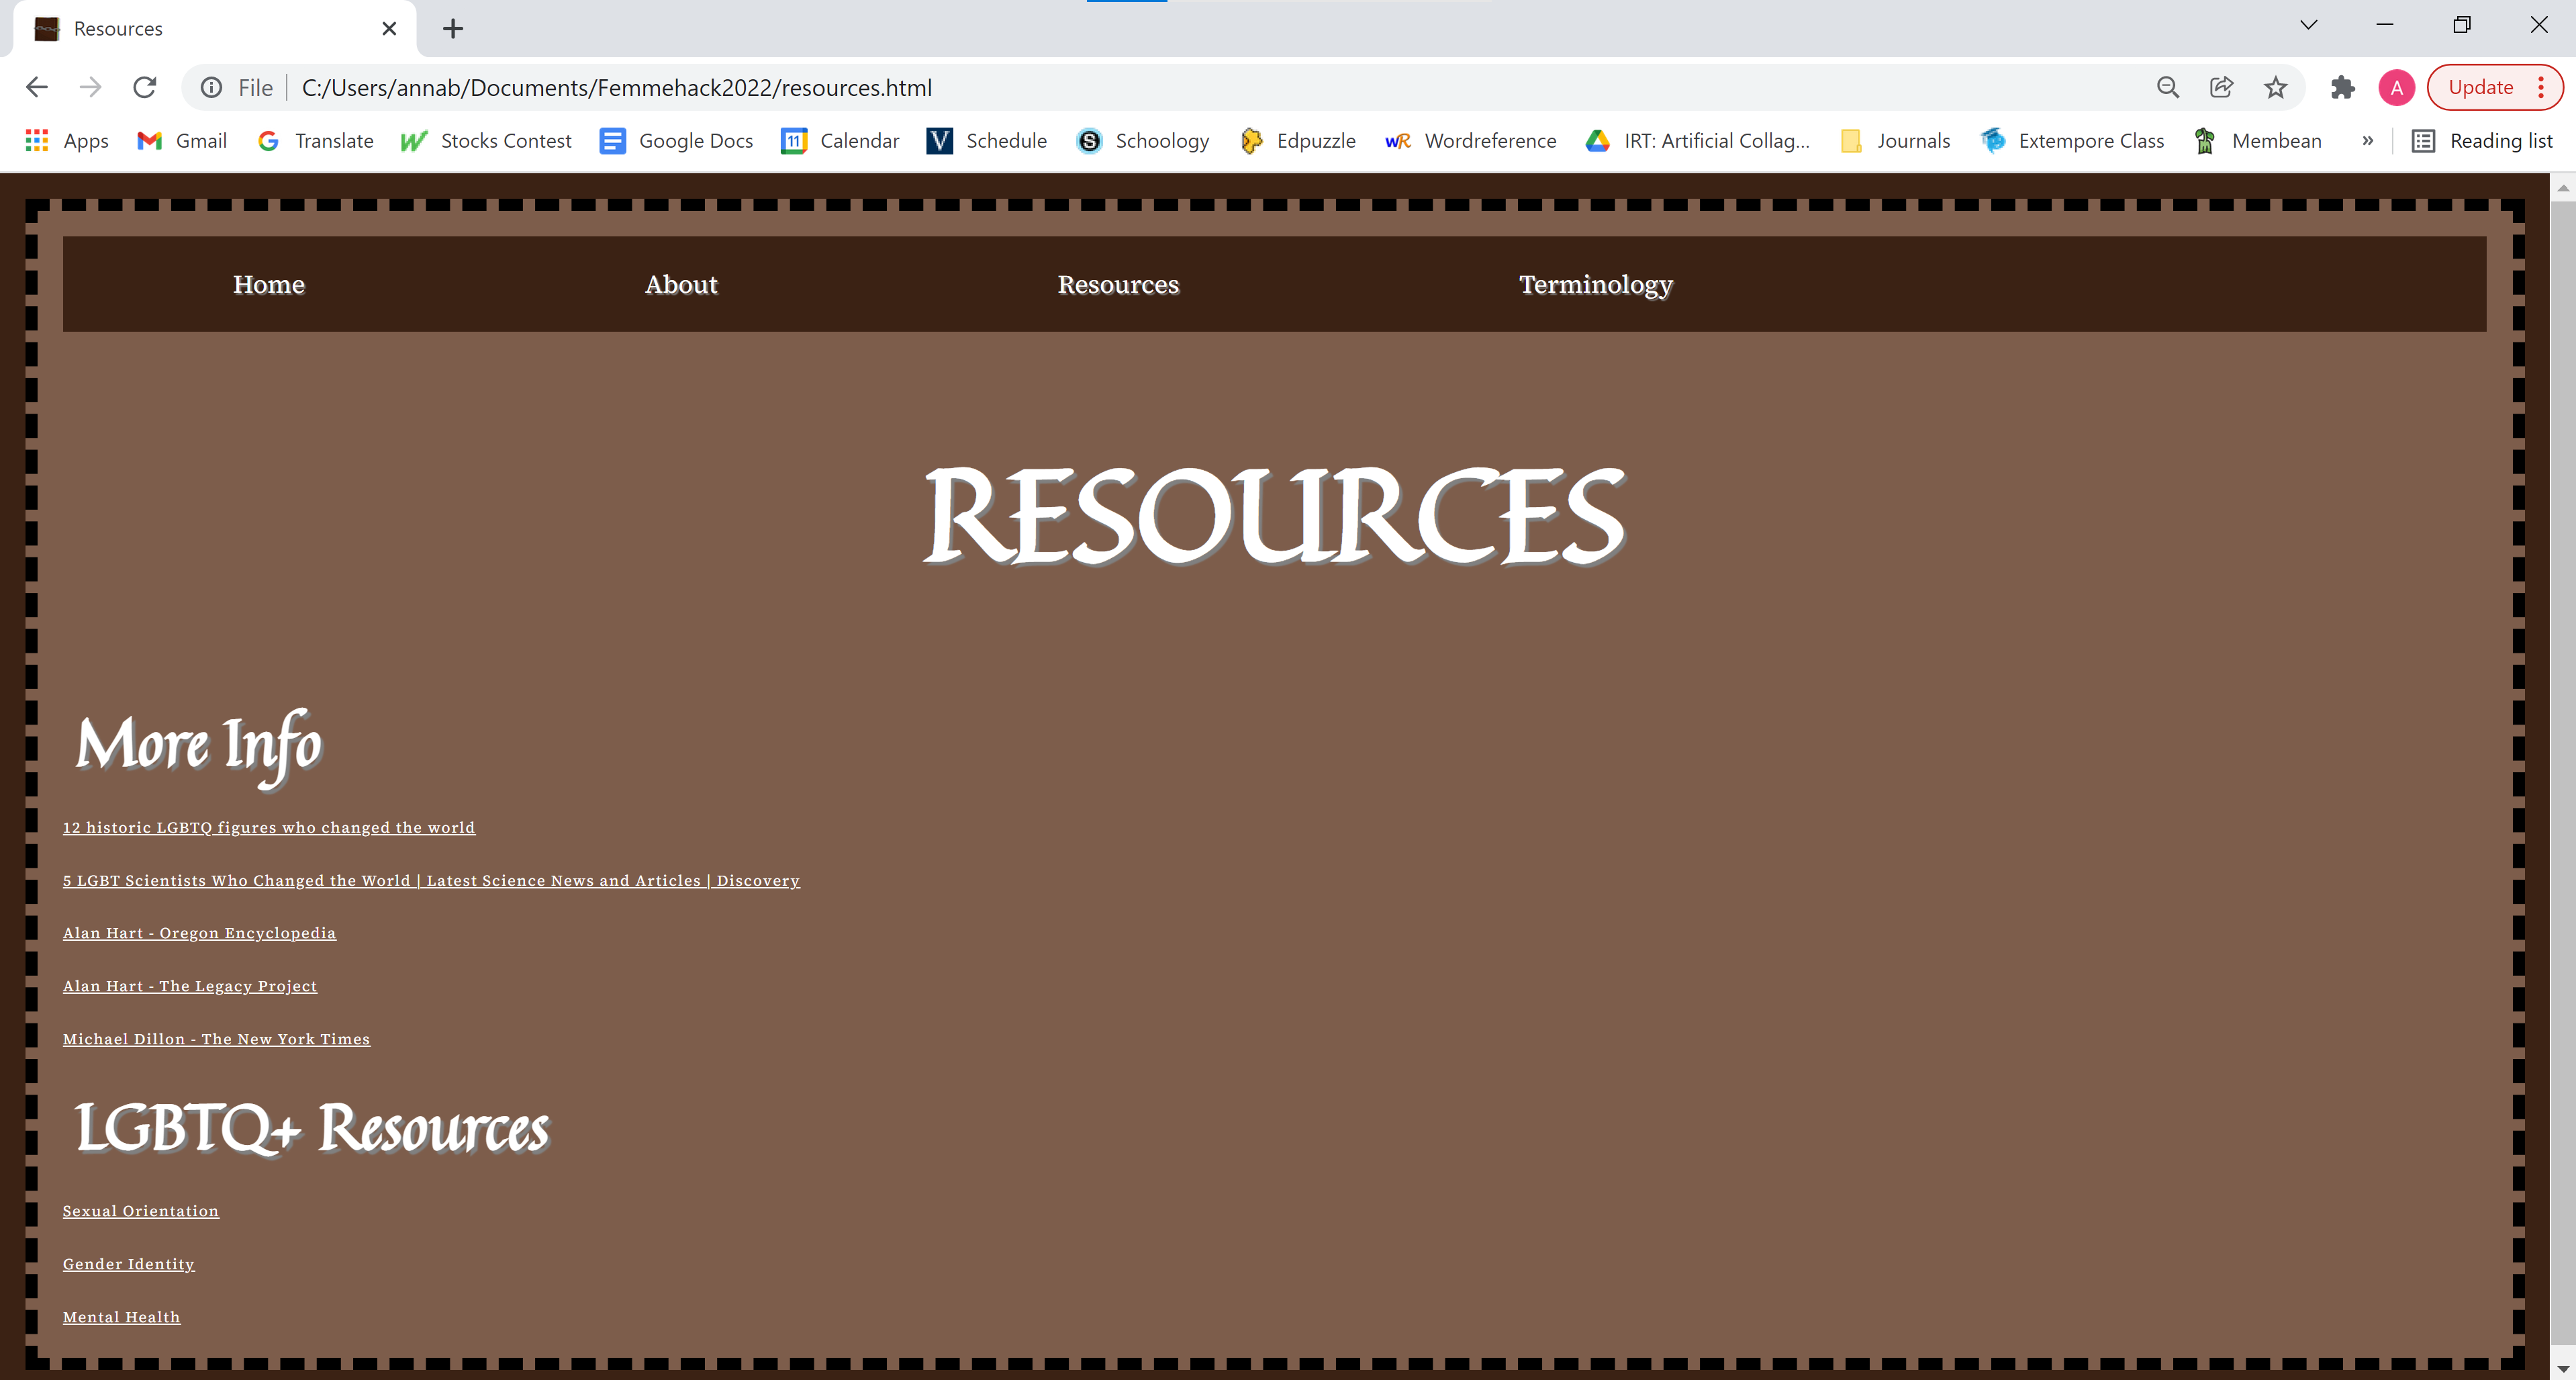This screenshot has width=2576, height=1380.
Task: Expand hidden bookmarks chevron
Action: (x=2367, y=141)
